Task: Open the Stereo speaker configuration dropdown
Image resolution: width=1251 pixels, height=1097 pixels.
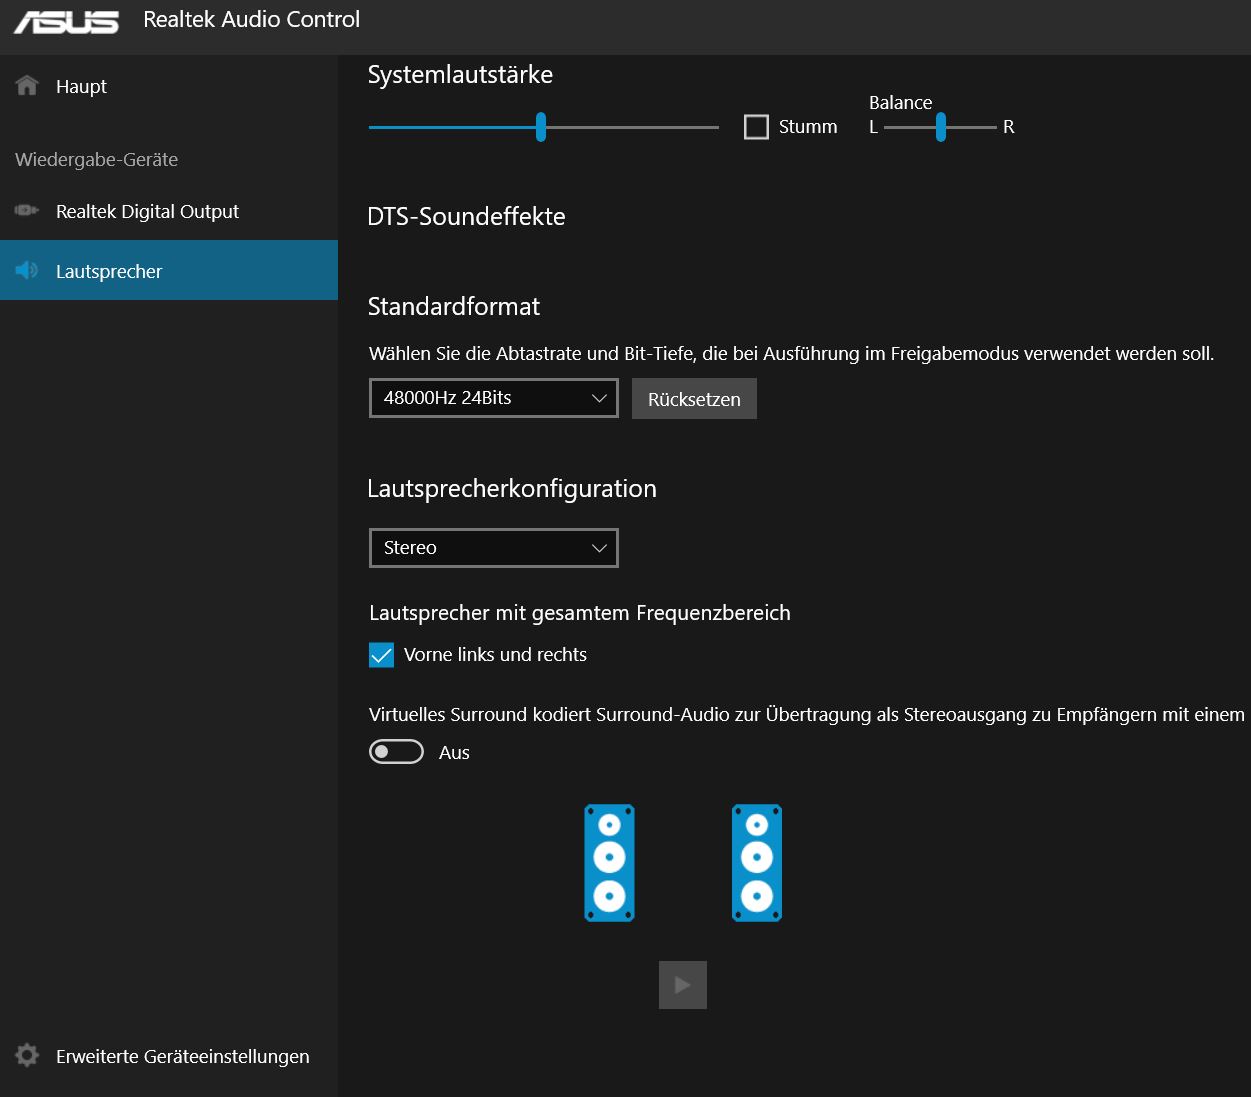Action: pyautogui.click(x=494, y=548)
